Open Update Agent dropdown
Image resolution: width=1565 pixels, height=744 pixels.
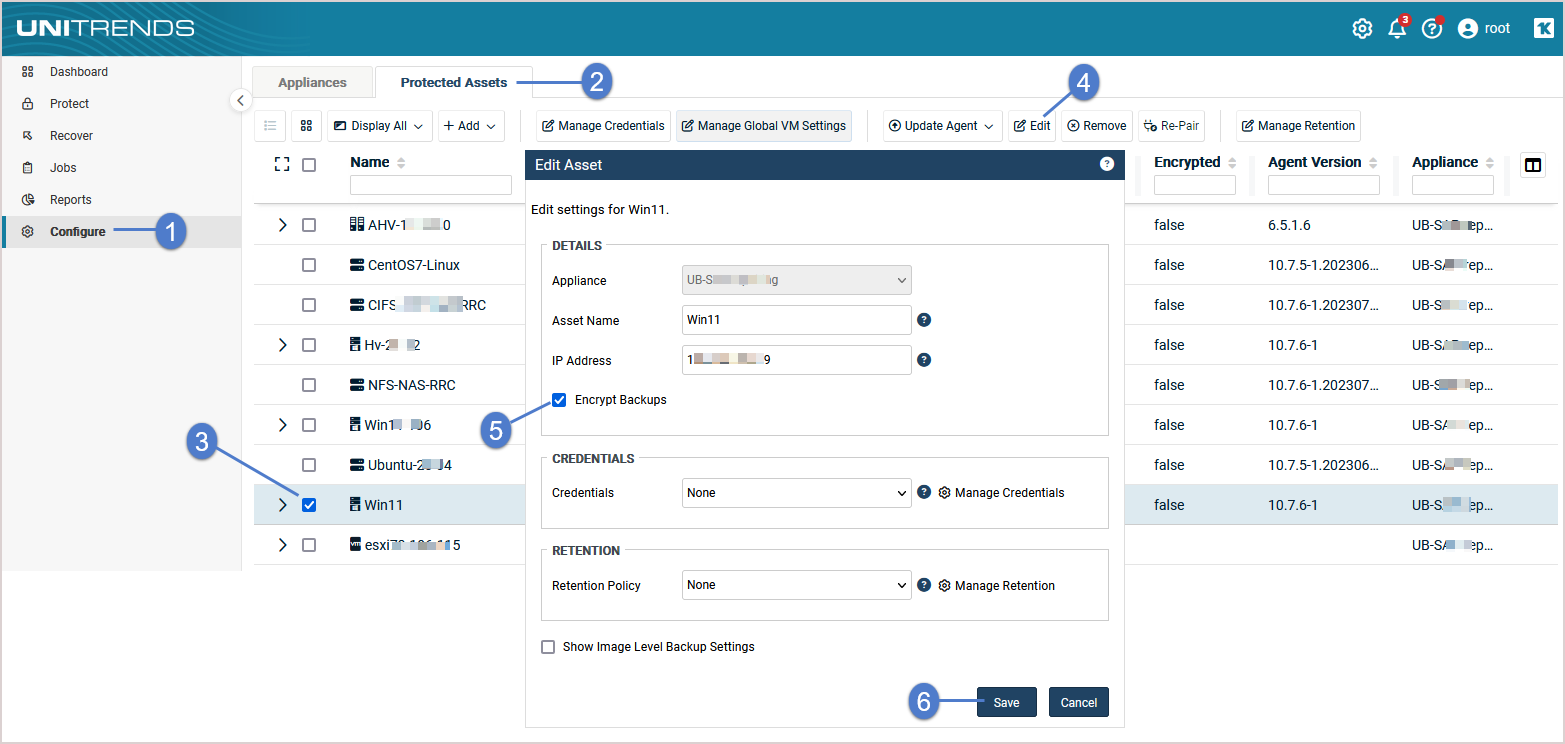pyautogui.click(x=942, y=126)
